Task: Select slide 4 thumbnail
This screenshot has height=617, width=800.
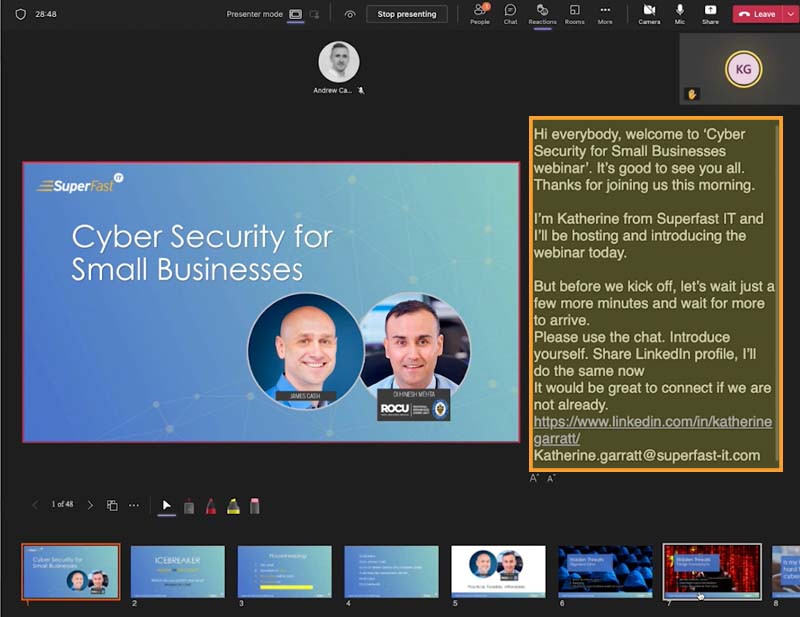Action: [x=391, y=571]
